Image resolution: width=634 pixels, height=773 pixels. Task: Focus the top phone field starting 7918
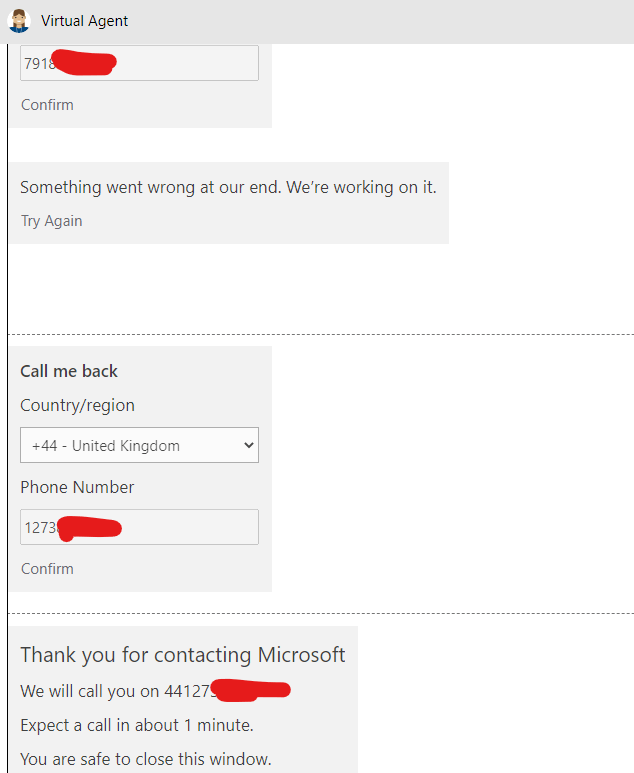[x=139, y=63]
